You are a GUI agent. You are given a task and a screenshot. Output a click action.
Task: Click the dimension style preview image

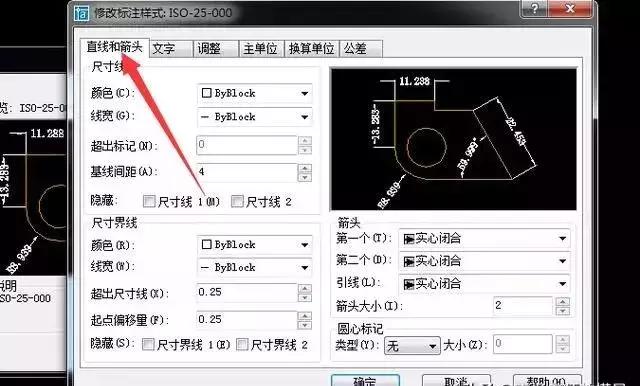tap(454, 139)
